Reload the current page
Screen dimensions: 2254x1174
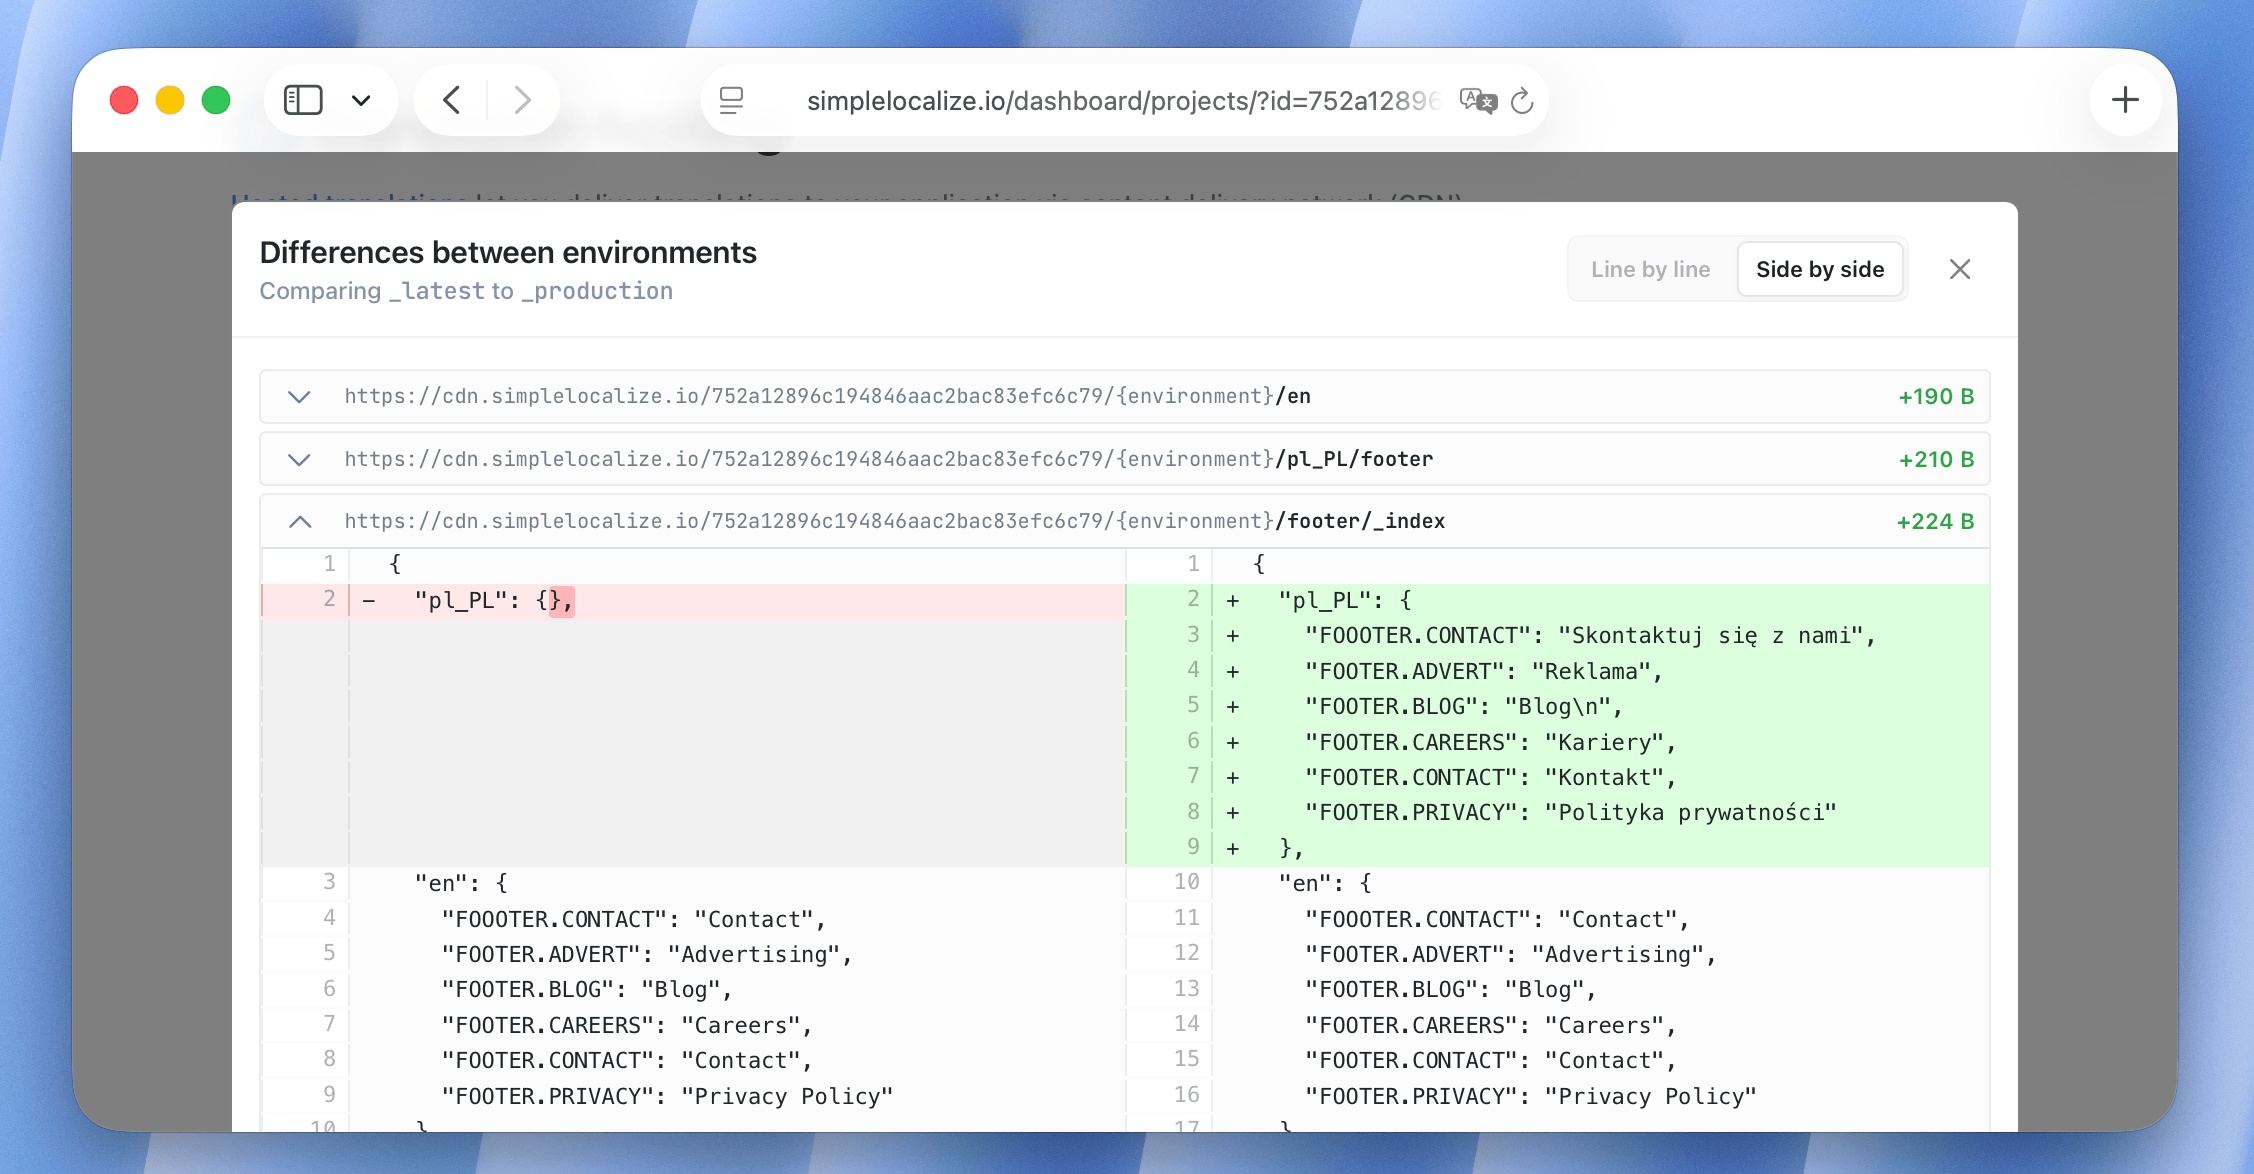[x=1522, y=101]
